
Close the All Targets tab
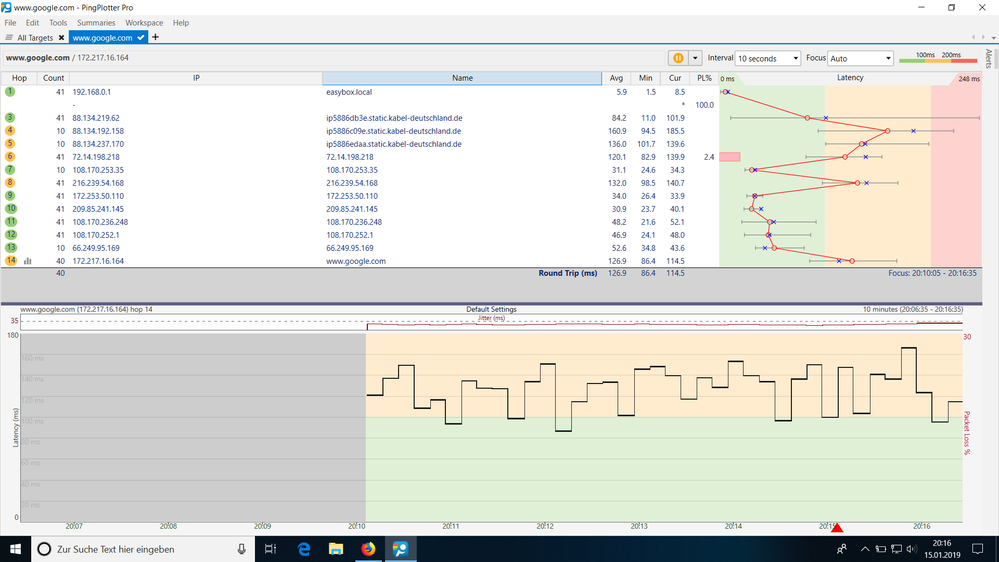(61, 38)
